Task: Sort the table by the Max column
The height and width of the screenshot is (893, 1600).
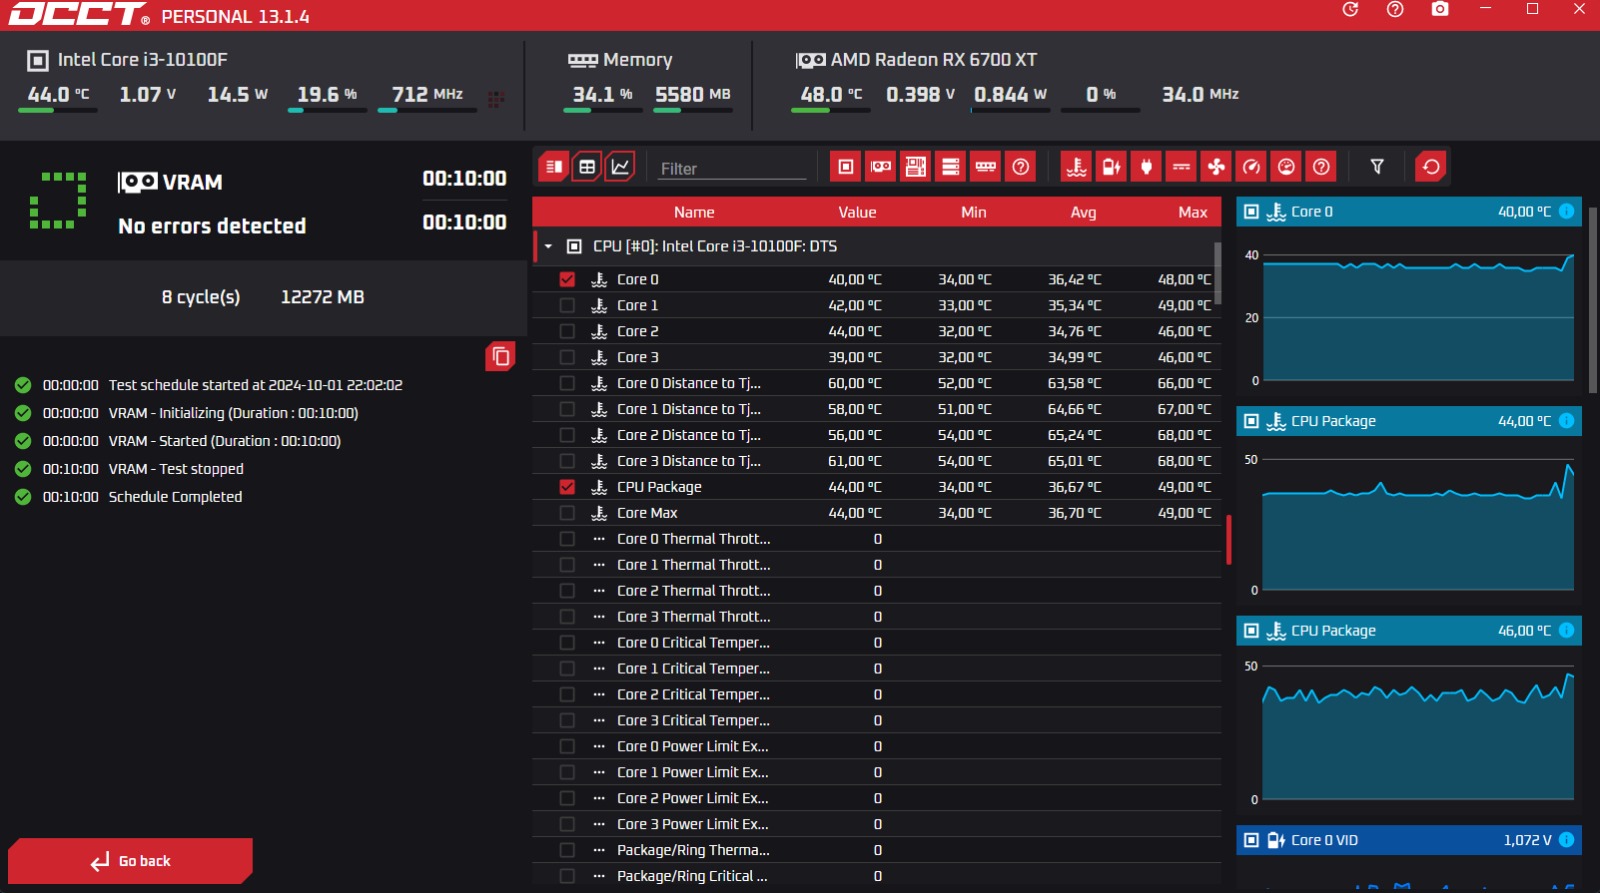Action: pos(1193,212)
